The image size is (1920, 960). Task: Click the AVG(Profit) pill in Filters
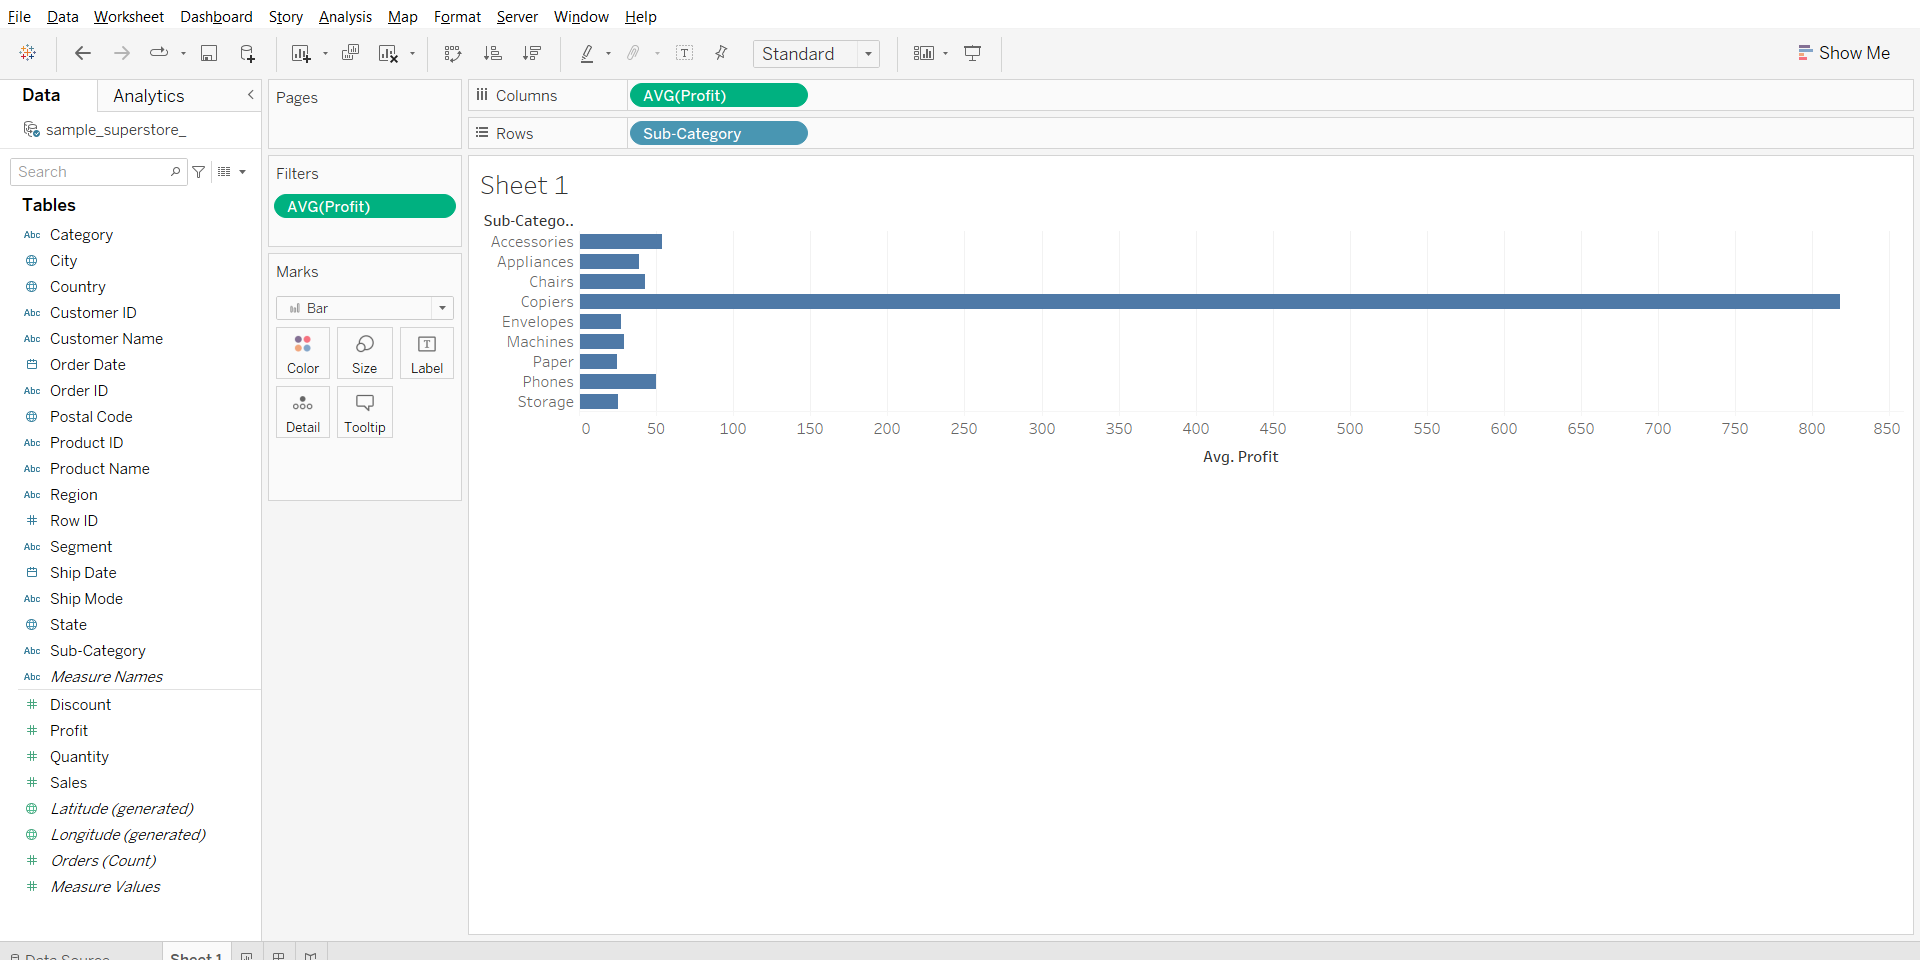pos(365,207)
